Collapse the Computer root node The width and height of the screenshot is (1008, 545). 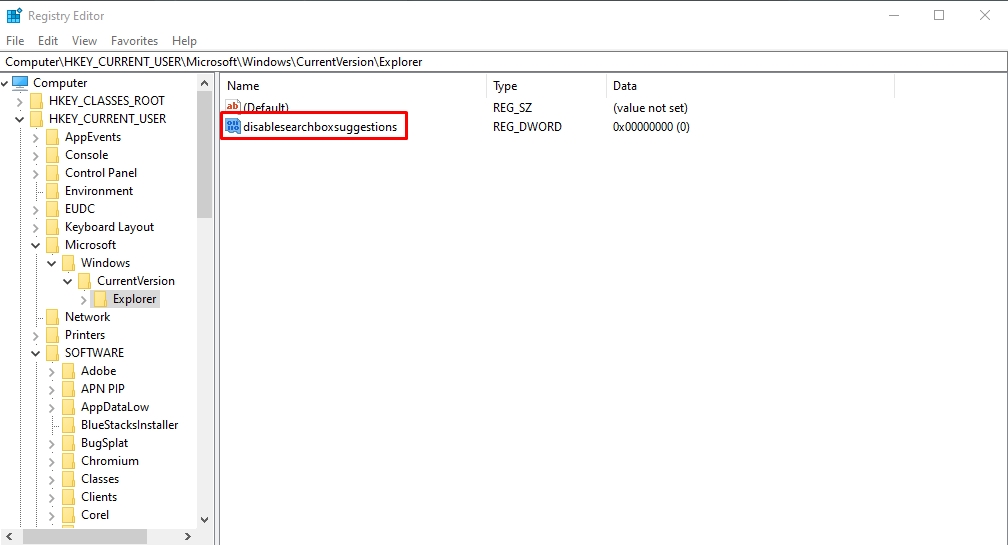[x=4, y=83]
